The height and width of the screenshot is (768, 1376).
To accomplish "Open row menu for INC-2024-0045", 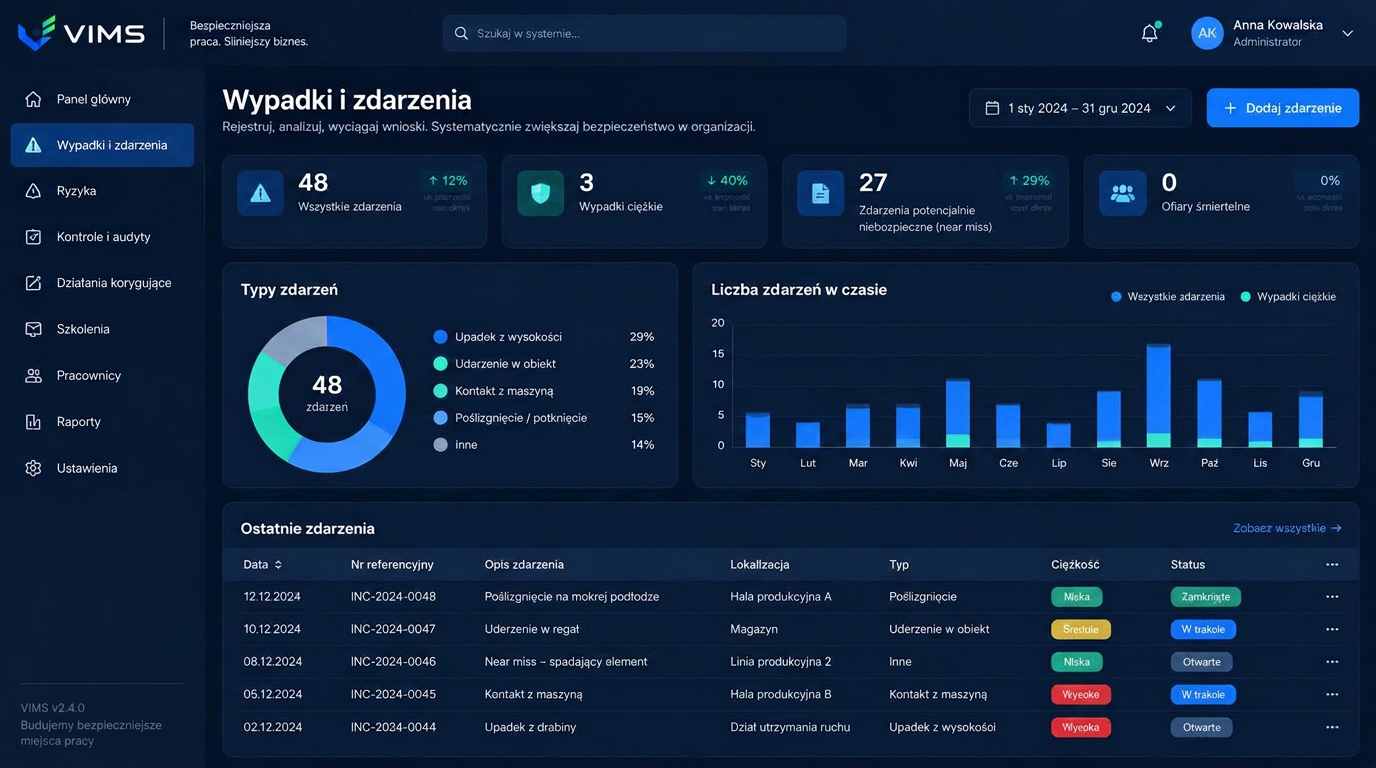I will click(1332, 694).
